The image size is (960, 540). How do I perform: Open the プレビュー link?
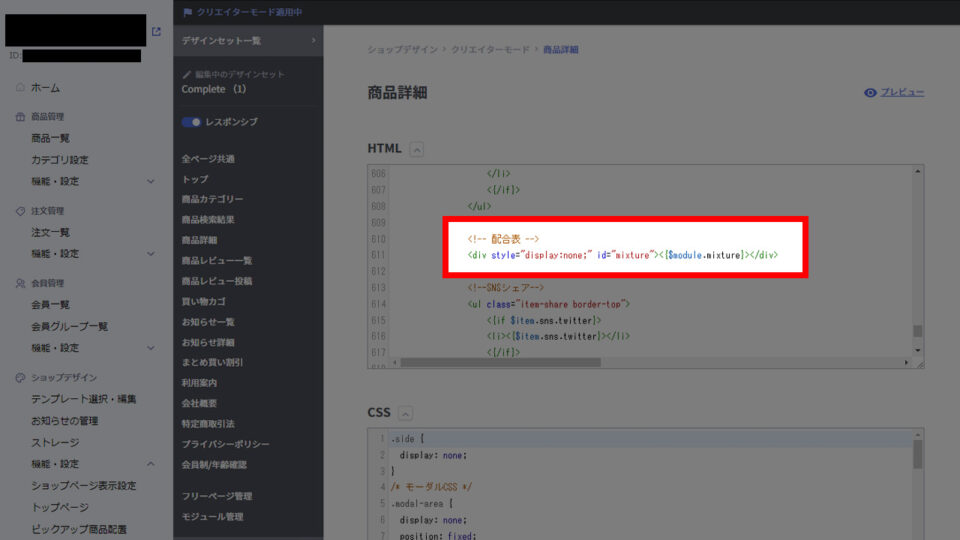coord(902,93)
